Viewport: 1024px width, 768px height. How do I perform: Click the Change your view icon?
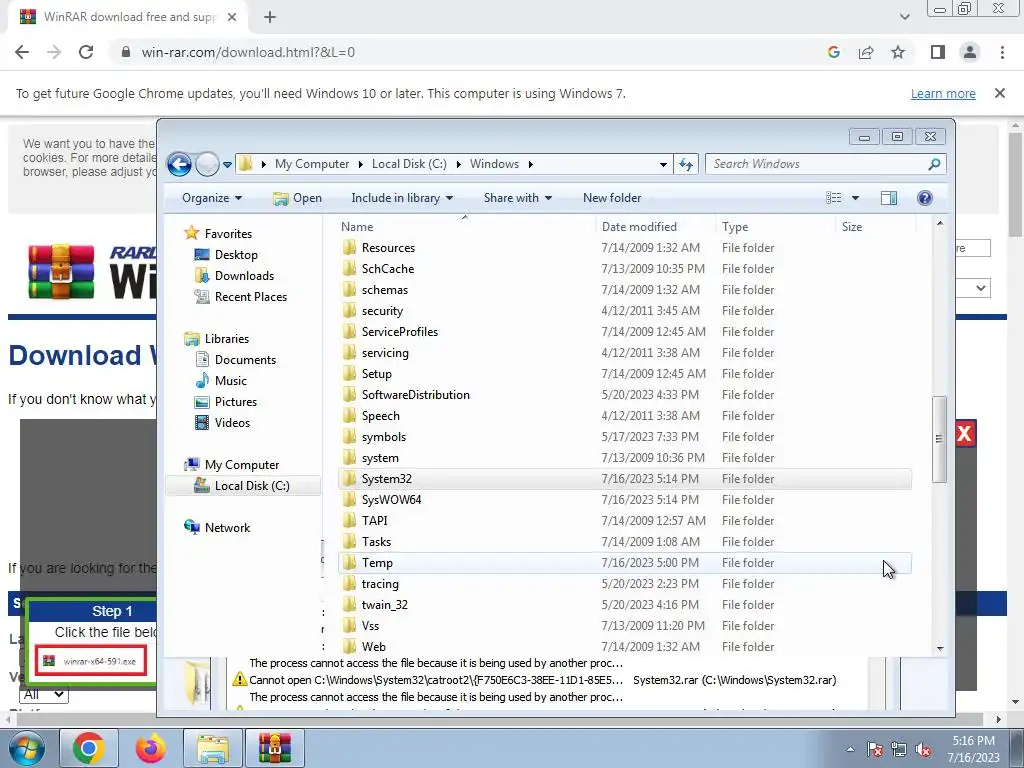click(834, 198)
